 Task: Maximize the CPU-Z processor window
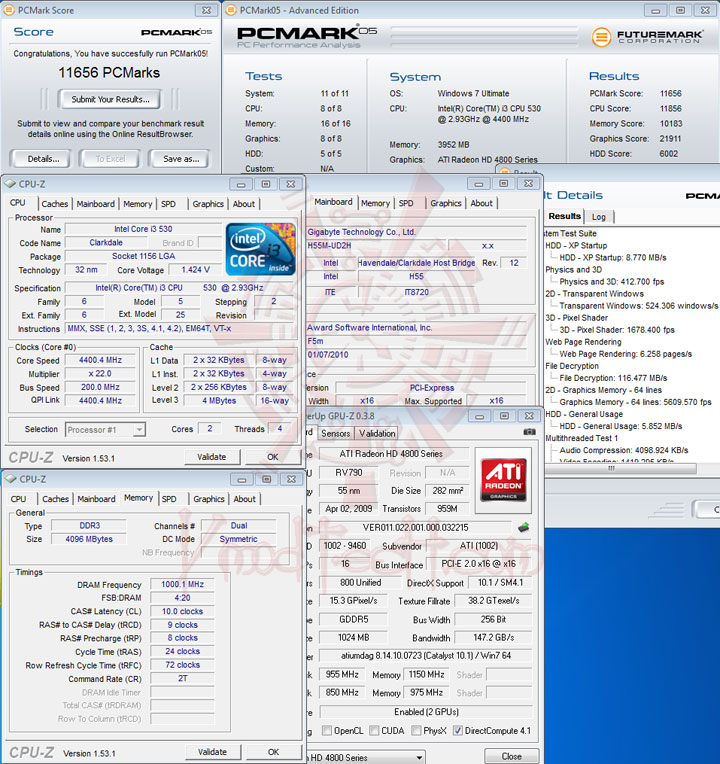(x=265, y=184)
